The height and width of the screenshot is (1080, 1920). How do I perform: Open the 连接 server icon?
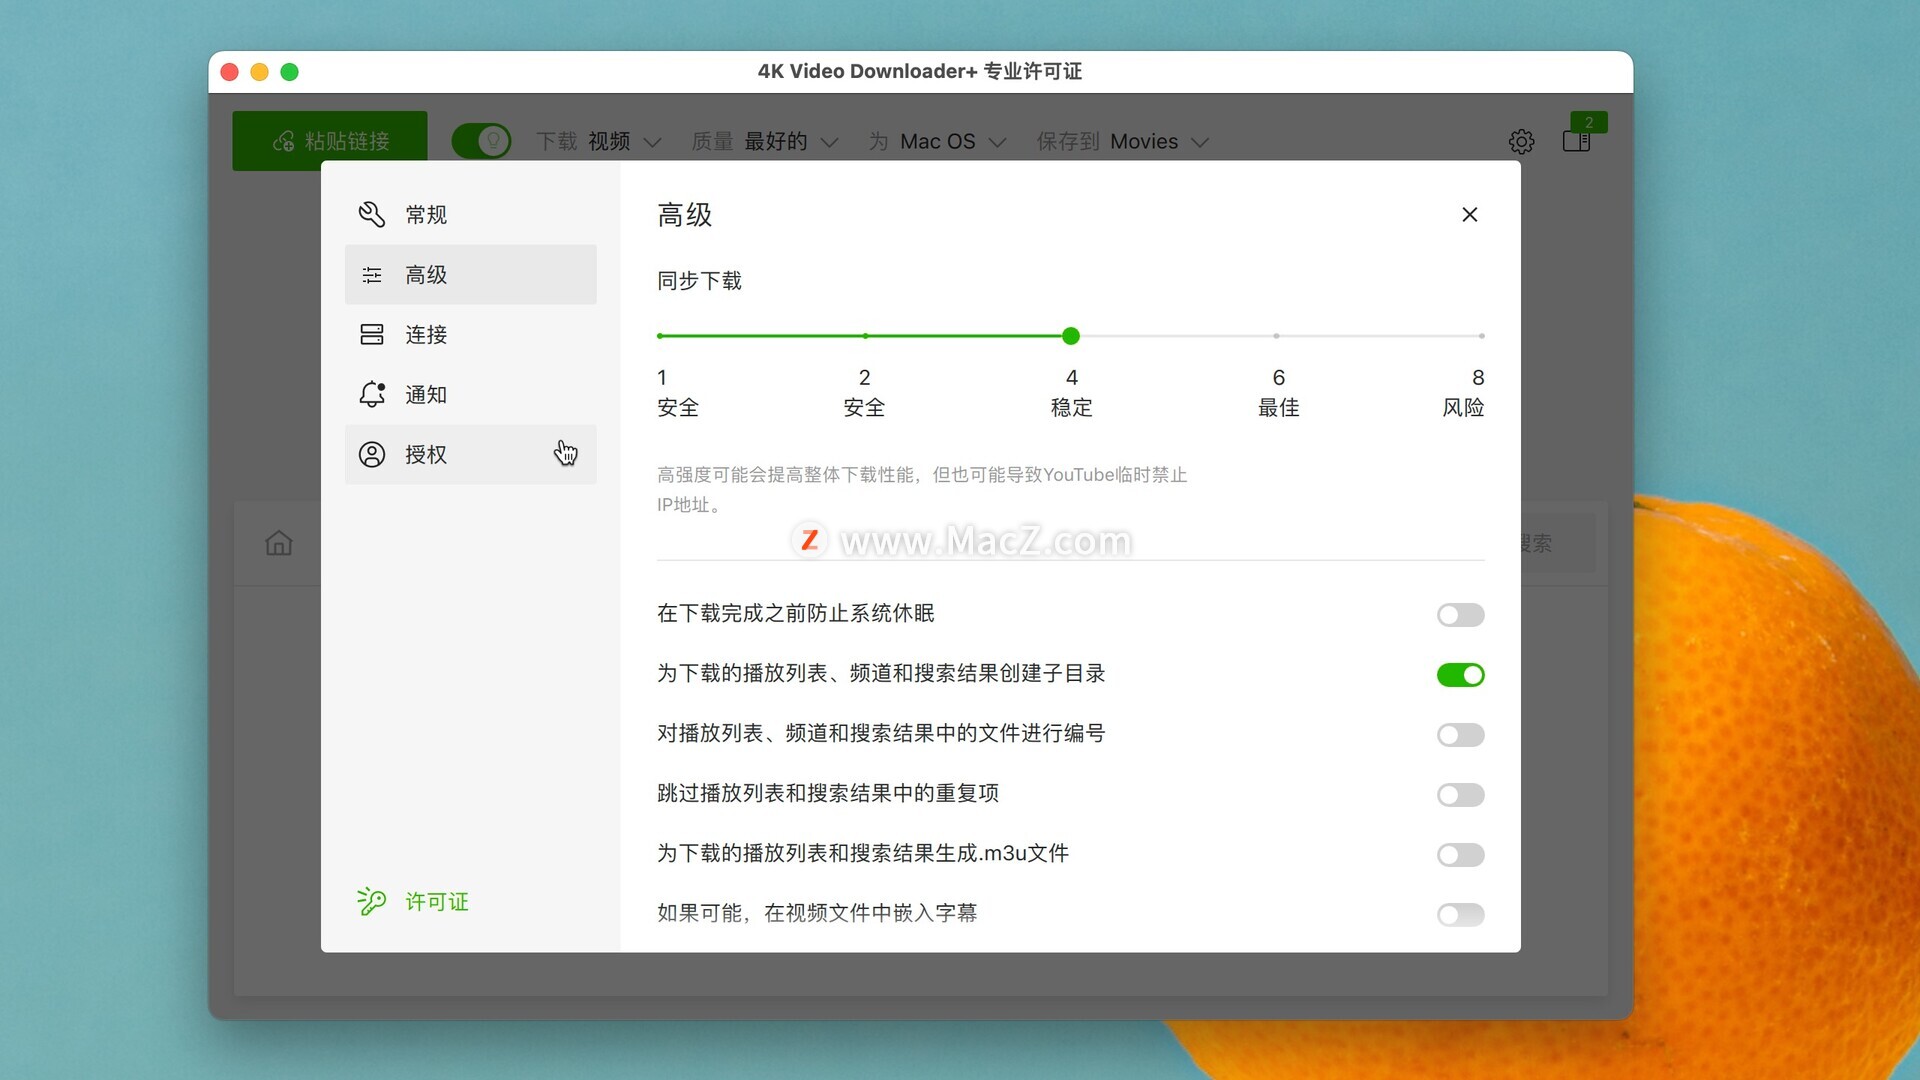[x=372, y=334]
